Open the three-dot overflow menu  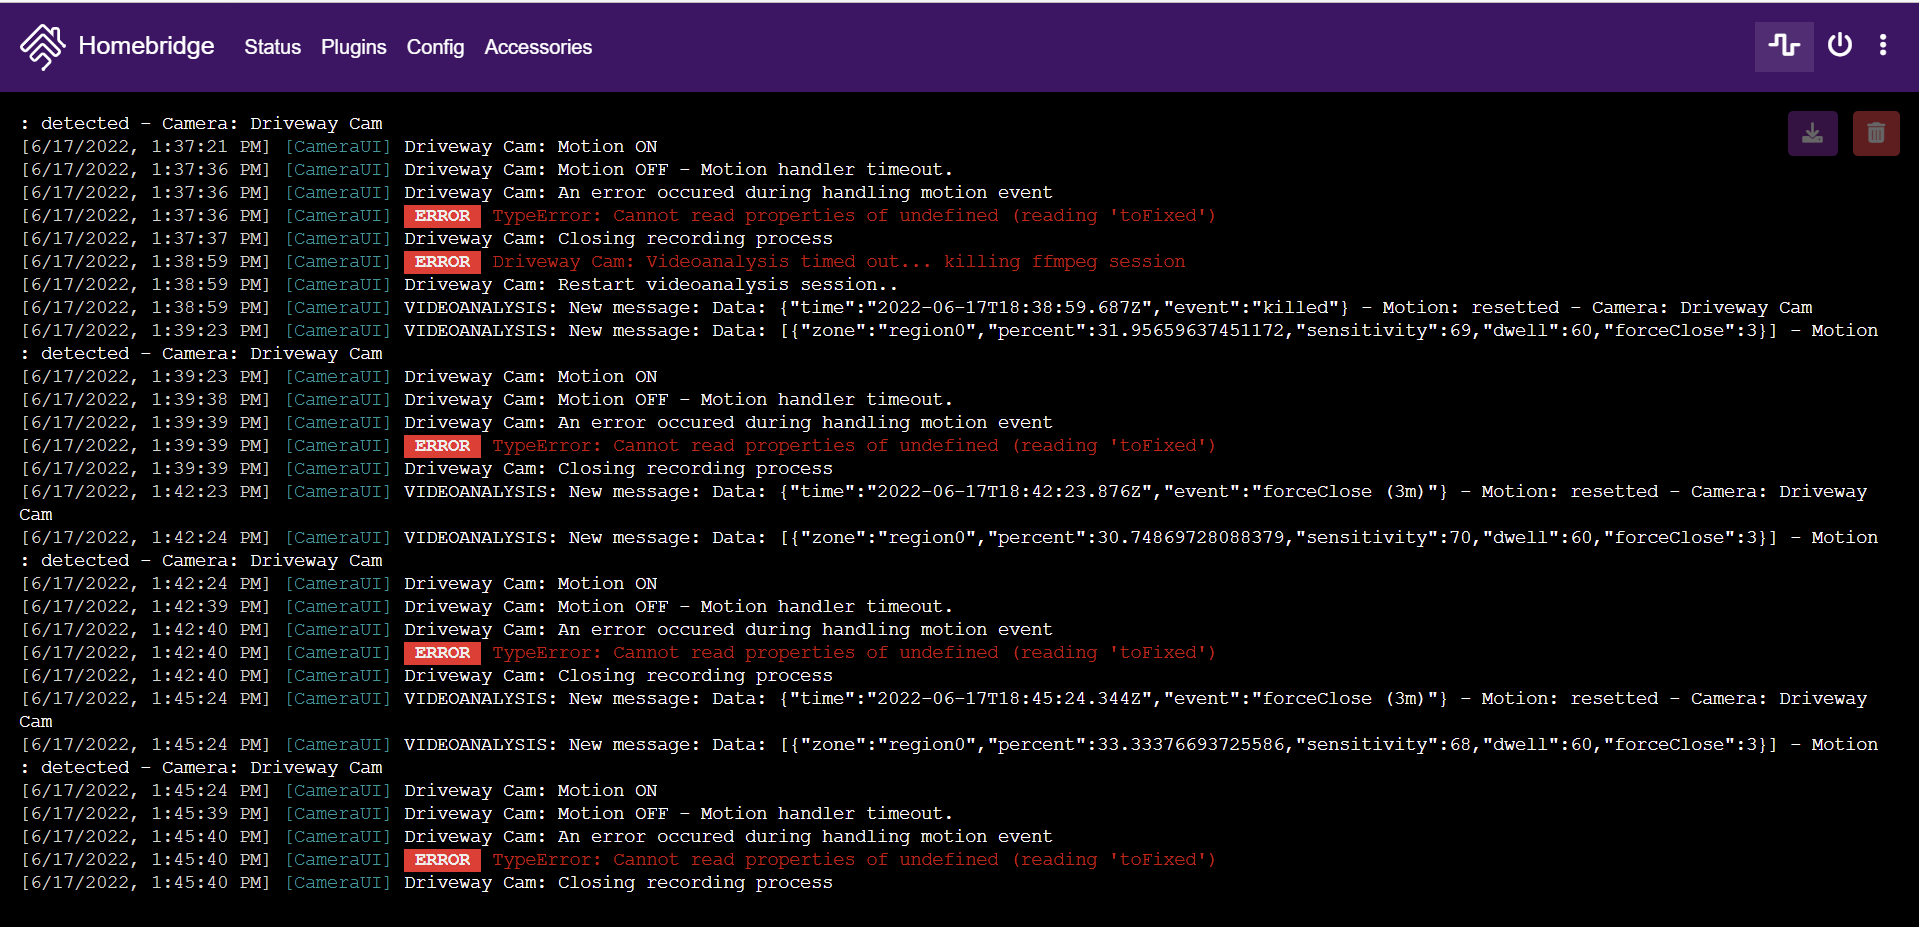[x=1882, y=45]
